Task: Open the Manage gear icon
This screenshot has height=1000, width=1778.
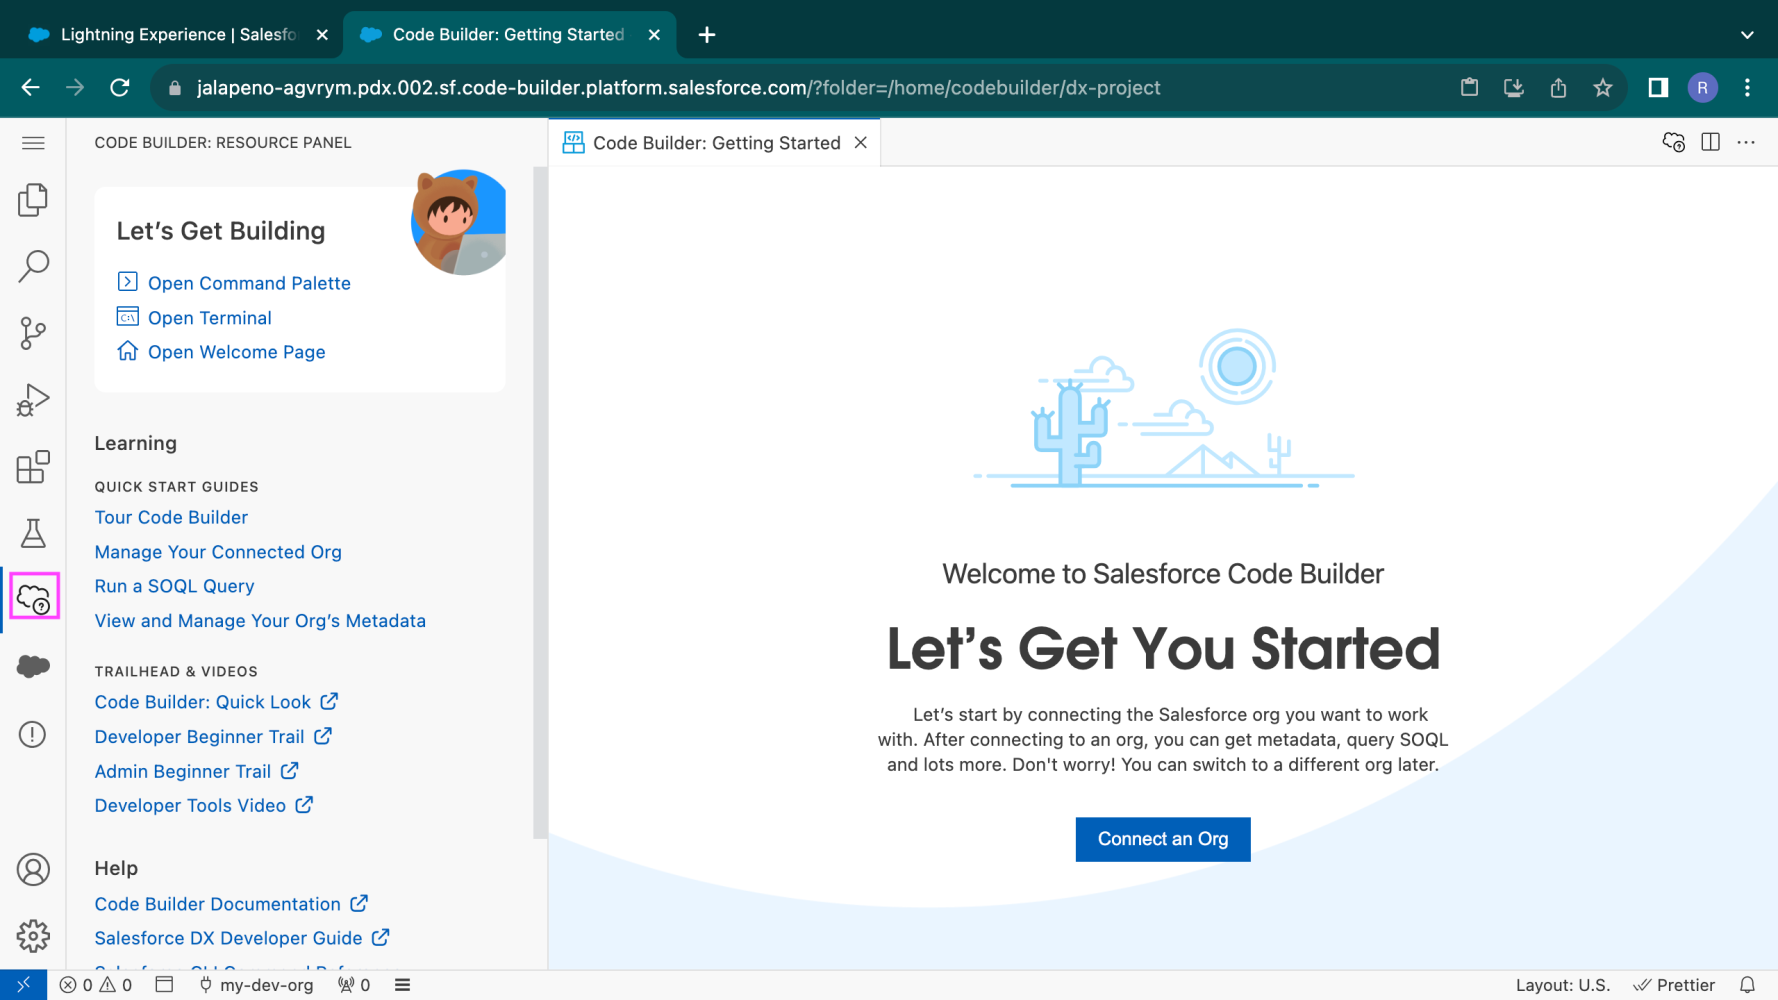Action: pos(33,936)
